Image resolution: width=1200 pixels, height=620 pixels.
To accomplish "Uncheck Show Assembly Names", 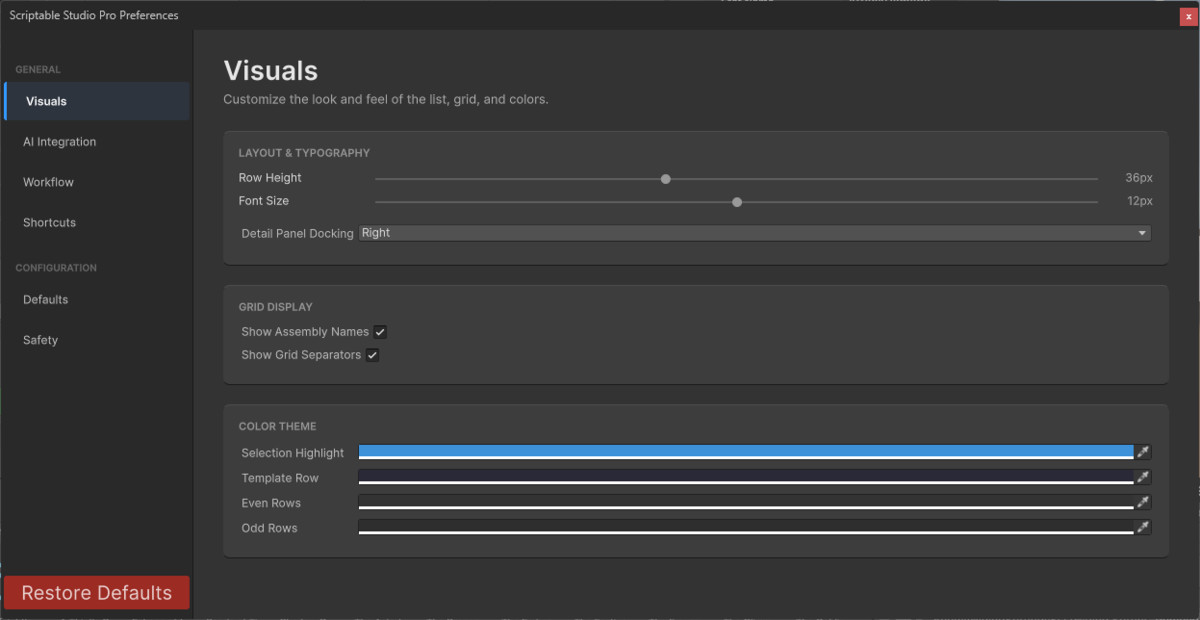I will click(380, 331).
